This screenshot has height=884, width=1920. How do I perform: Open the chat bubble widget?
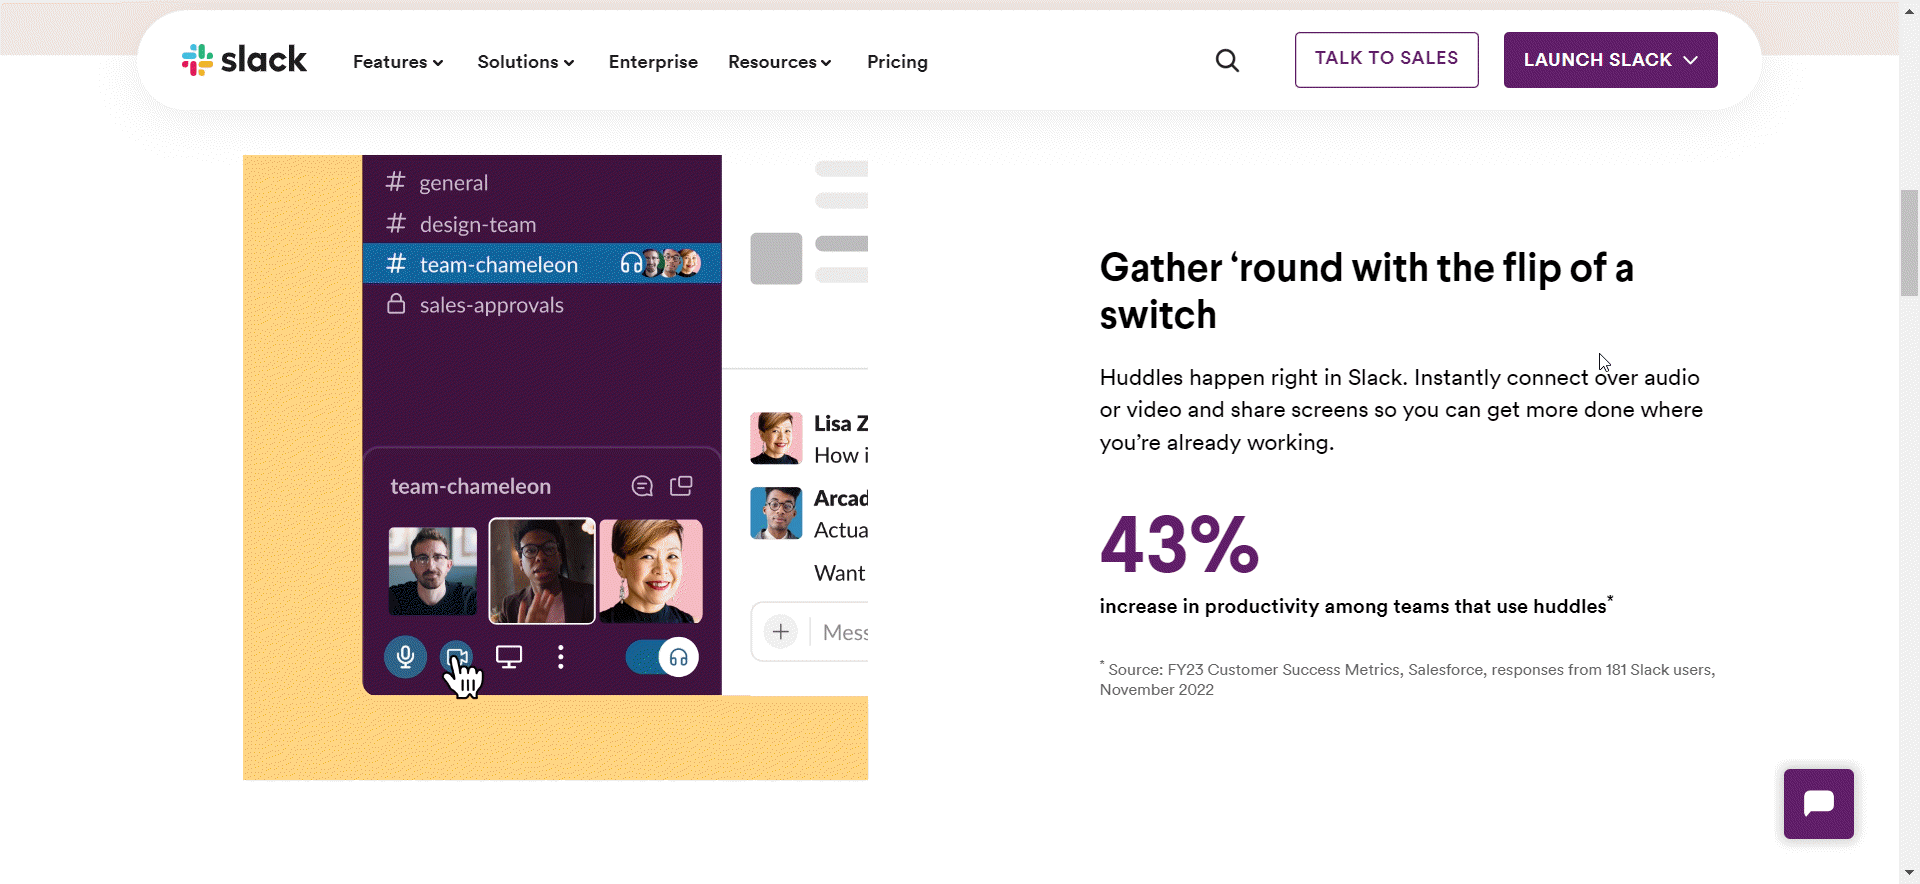point(1818,804)
